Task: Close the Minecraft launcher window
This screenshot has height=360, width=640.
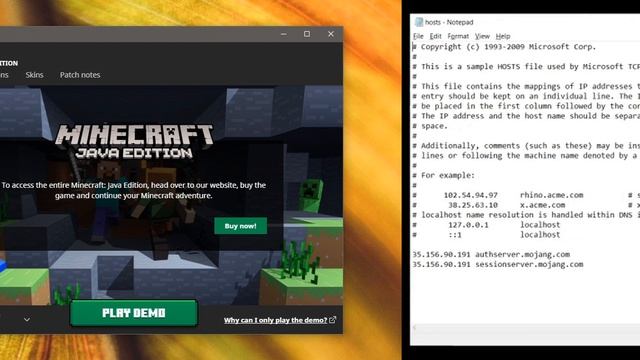Action: (331, 34)
